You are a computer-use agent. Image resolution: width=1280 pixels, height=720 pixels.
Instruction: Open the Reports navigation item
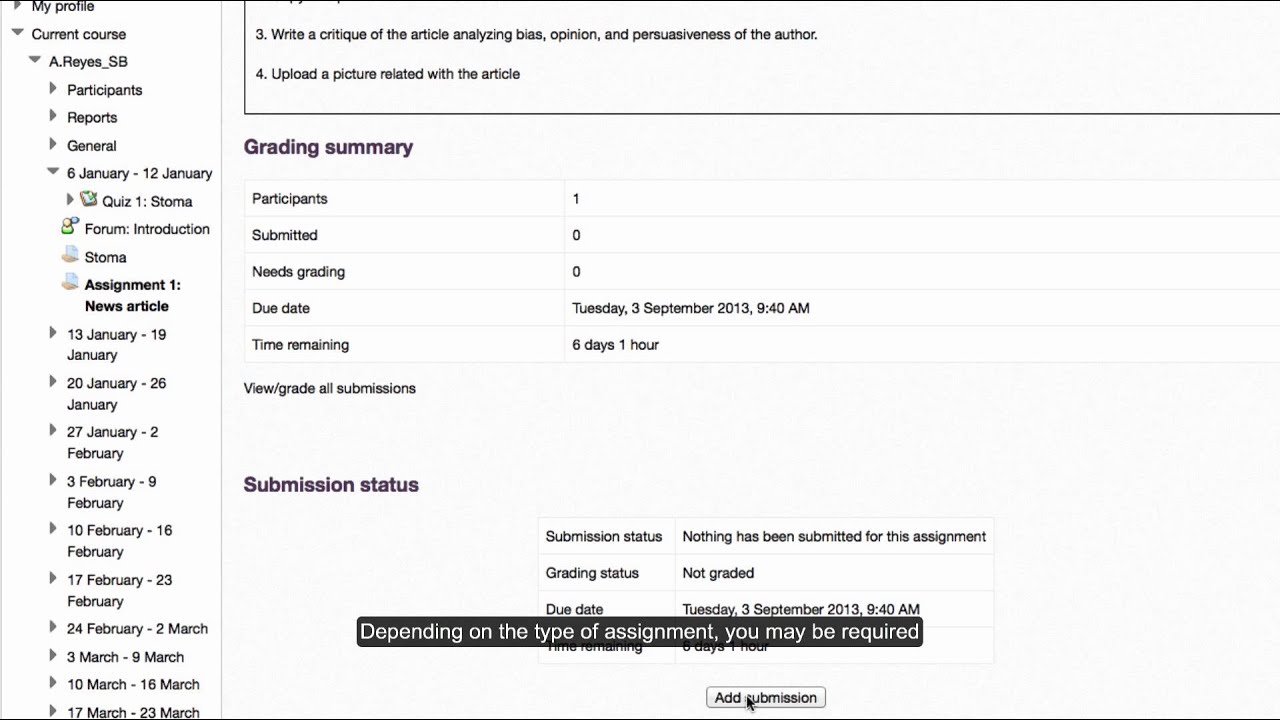coord(92,118)
